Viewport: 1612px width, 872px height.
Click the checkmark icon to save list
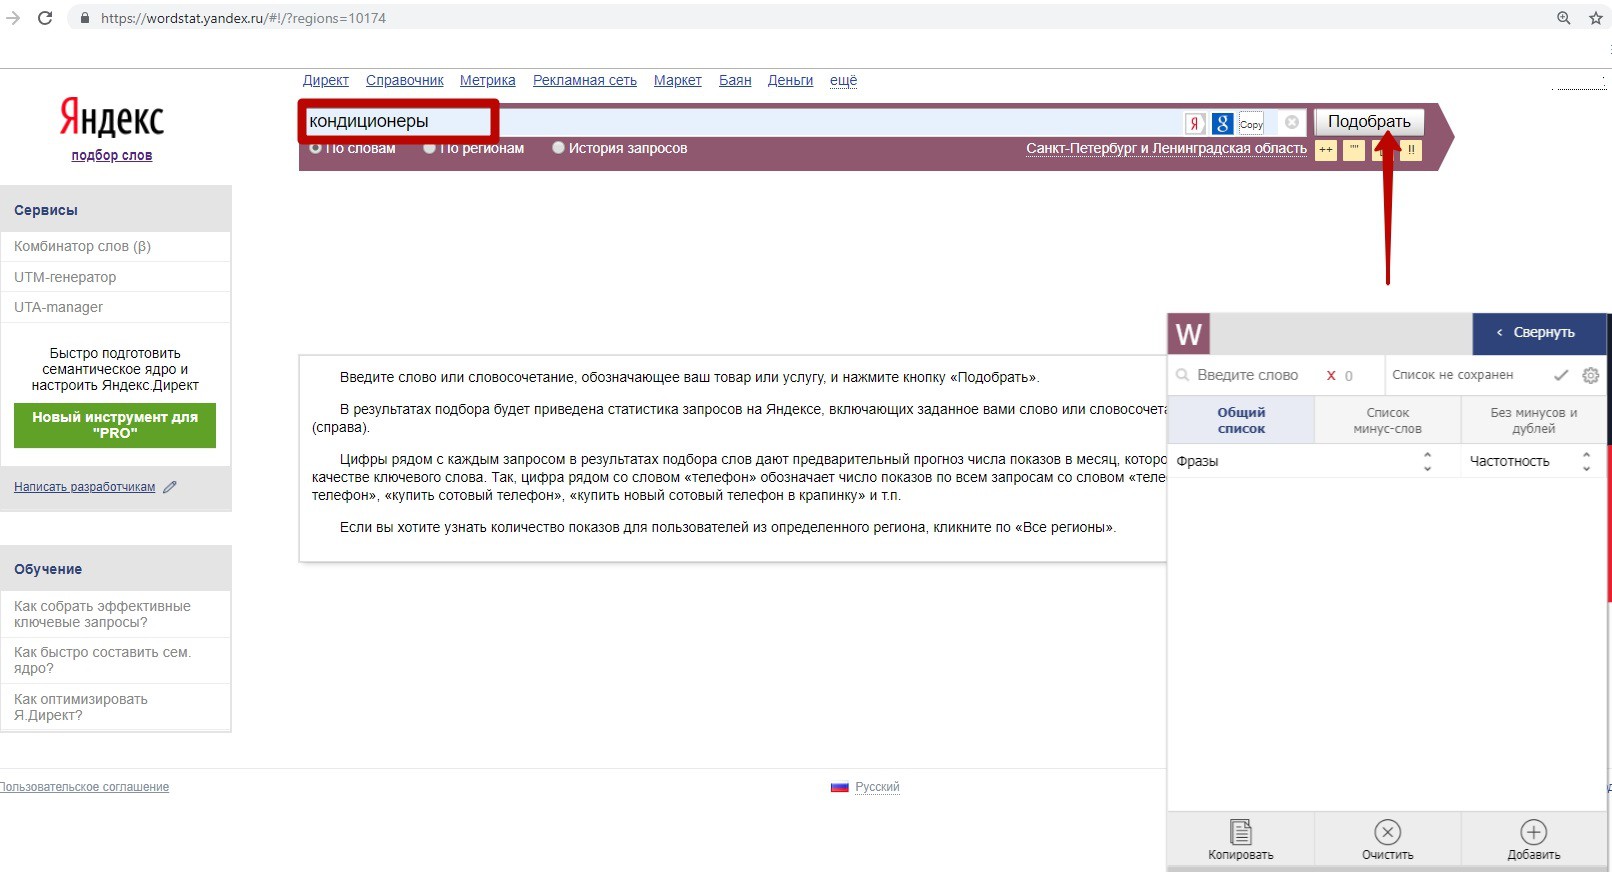1561,375
